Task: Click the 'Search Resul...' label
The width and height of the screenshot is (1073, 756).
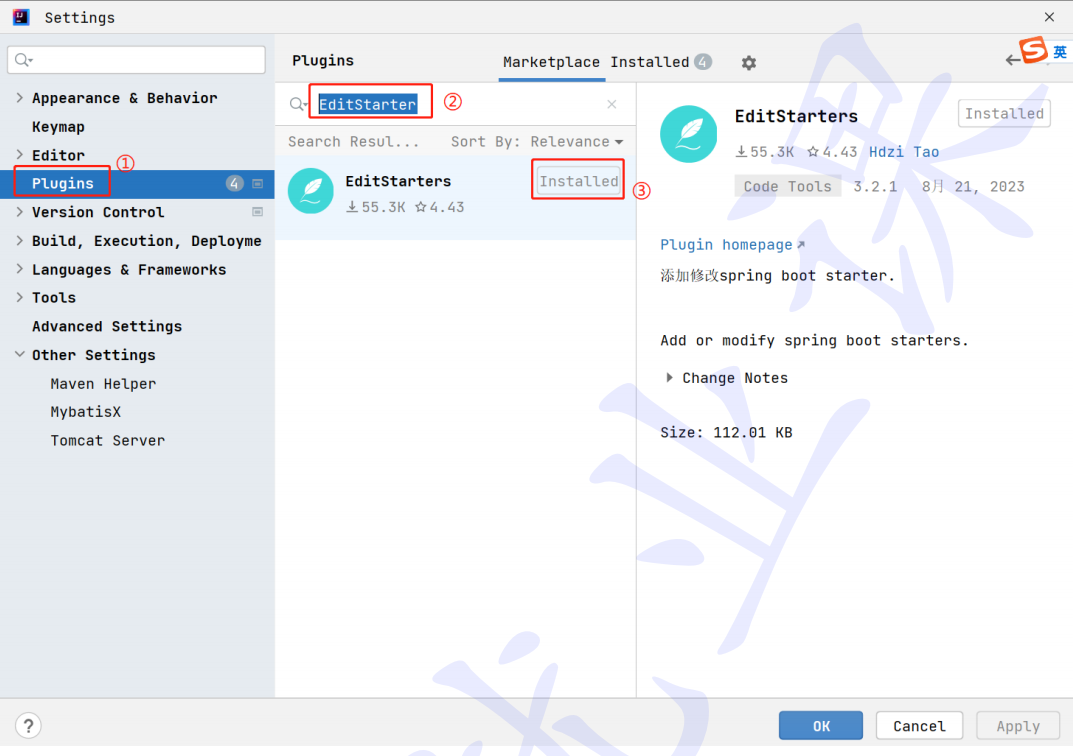Action: pyautogui.click(x=353, y=142)
